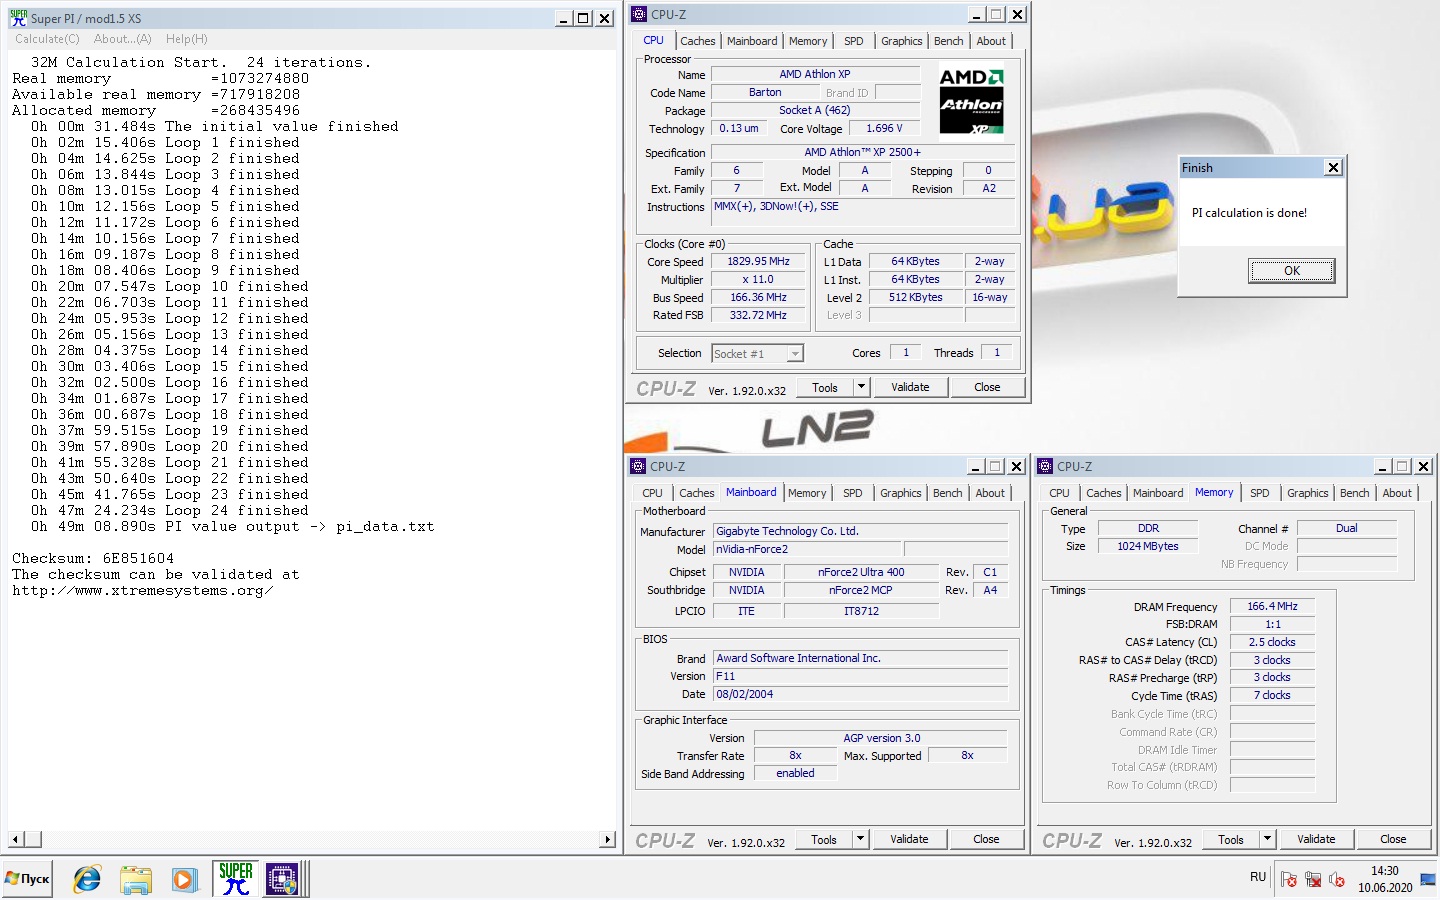Viewport: 1440px width, 900px height.
Task: Switch to Caches tab in top CPU-Z window
Action: pos(697,41)
